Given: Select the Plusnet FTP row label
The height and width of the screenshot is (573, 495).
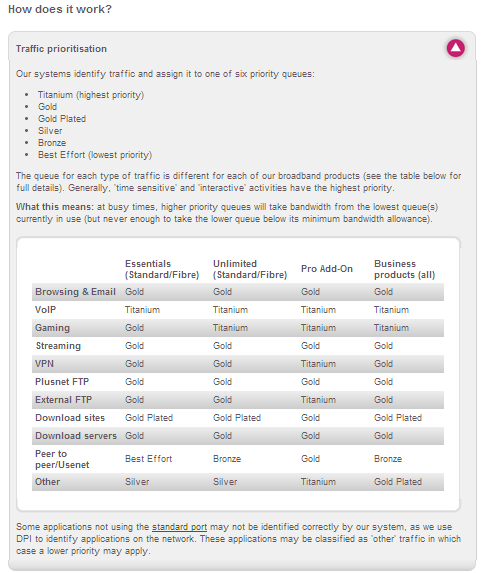Looking at the screenshot, I should (x=62, y=382).
